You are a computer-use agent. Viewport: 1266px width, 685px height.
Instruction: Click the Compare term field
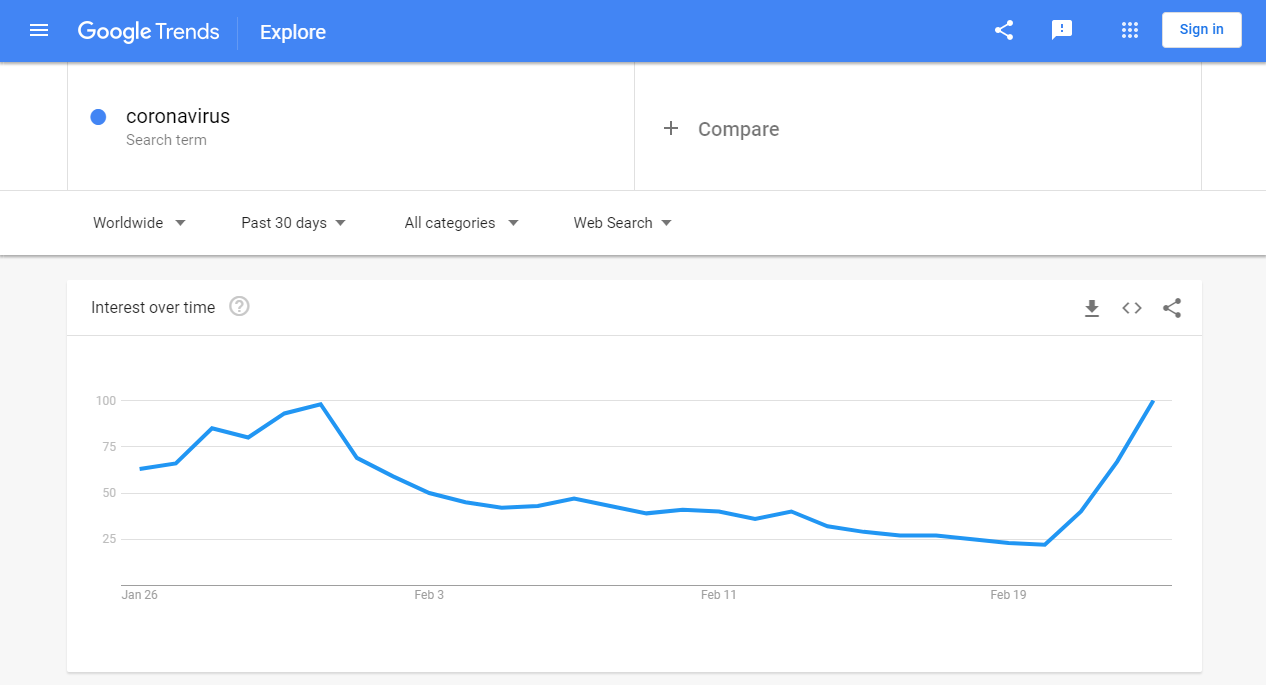tap(918, 127)
